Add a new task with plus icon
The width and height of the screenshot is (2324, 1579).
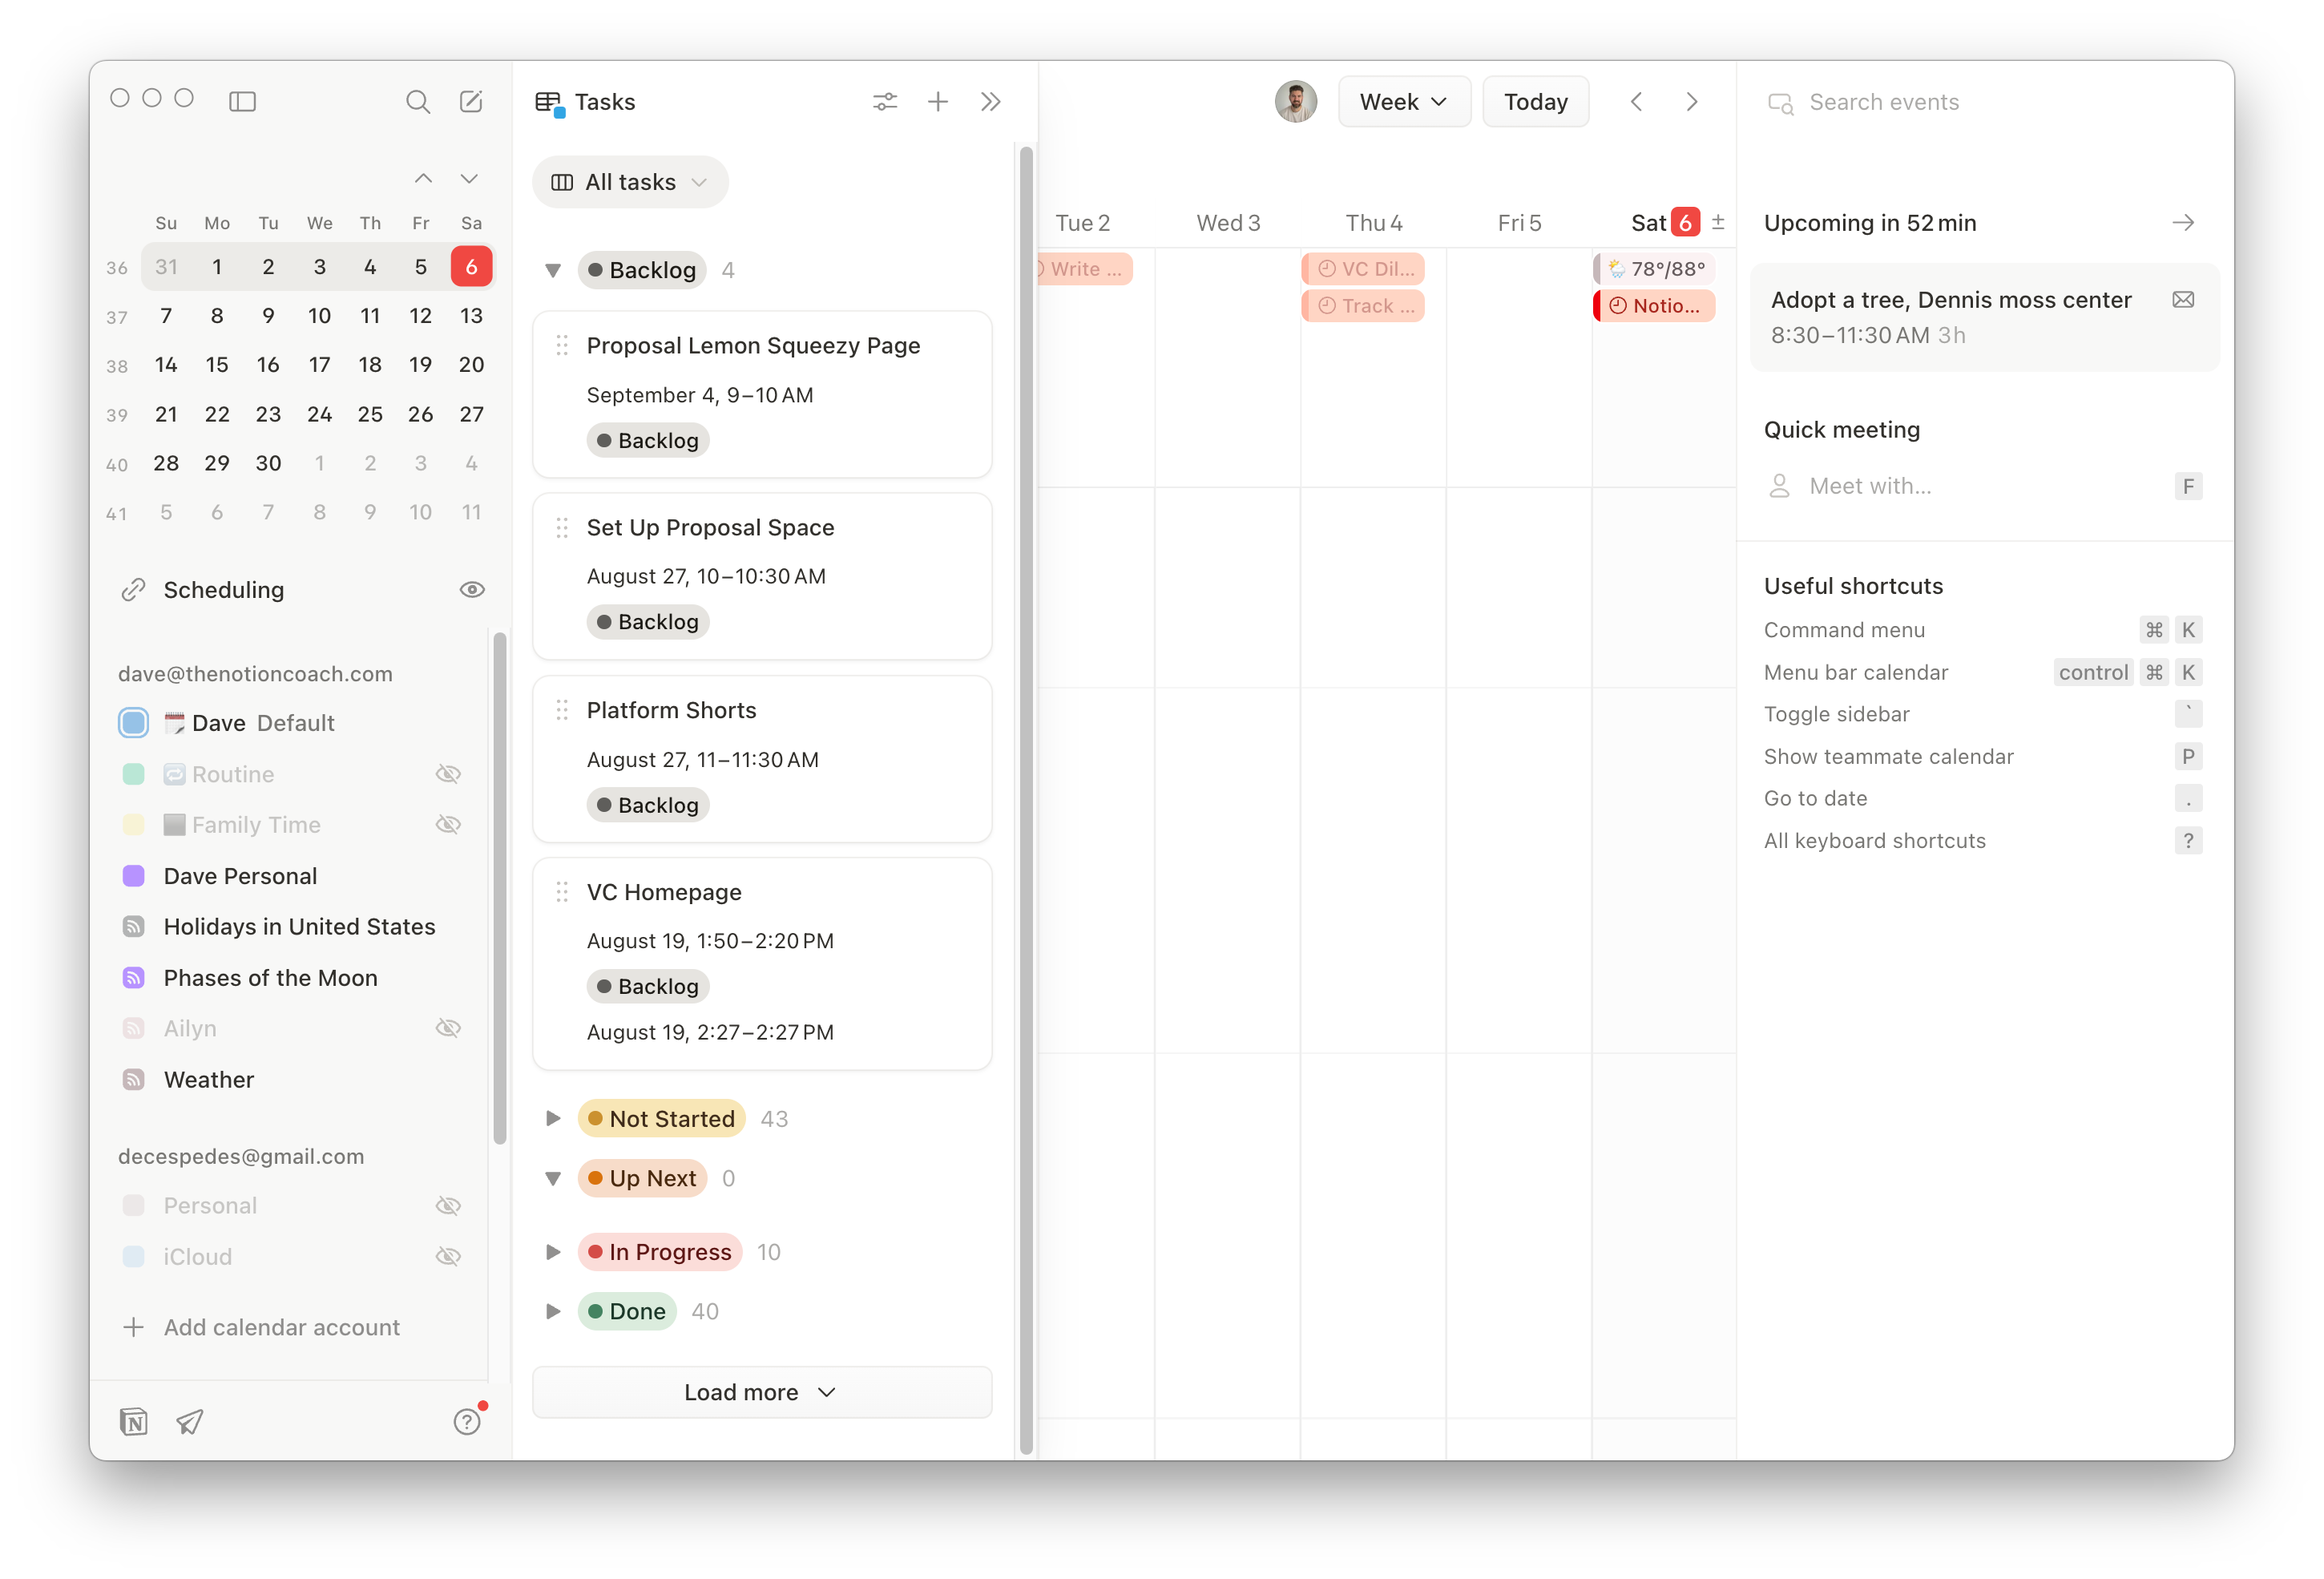click(937, 102)
